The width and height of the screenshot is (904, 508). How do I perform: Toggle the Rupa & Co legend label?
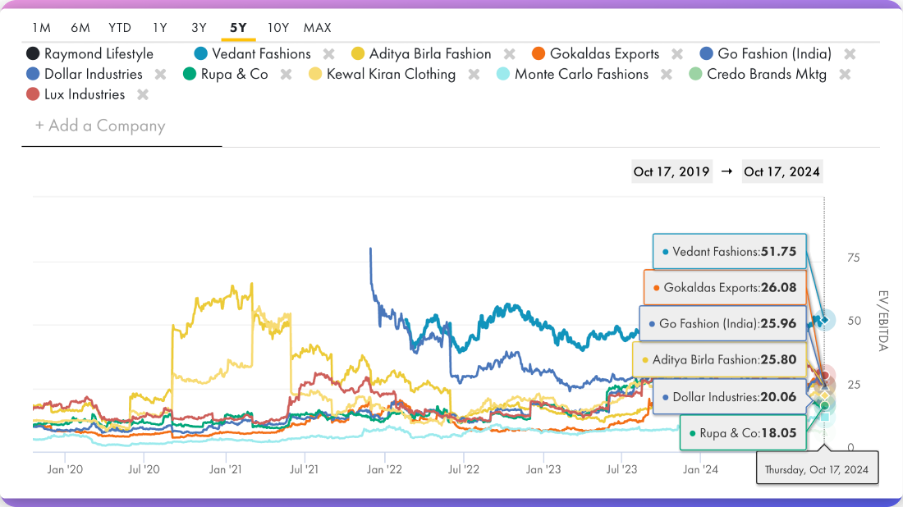[235, 74]
